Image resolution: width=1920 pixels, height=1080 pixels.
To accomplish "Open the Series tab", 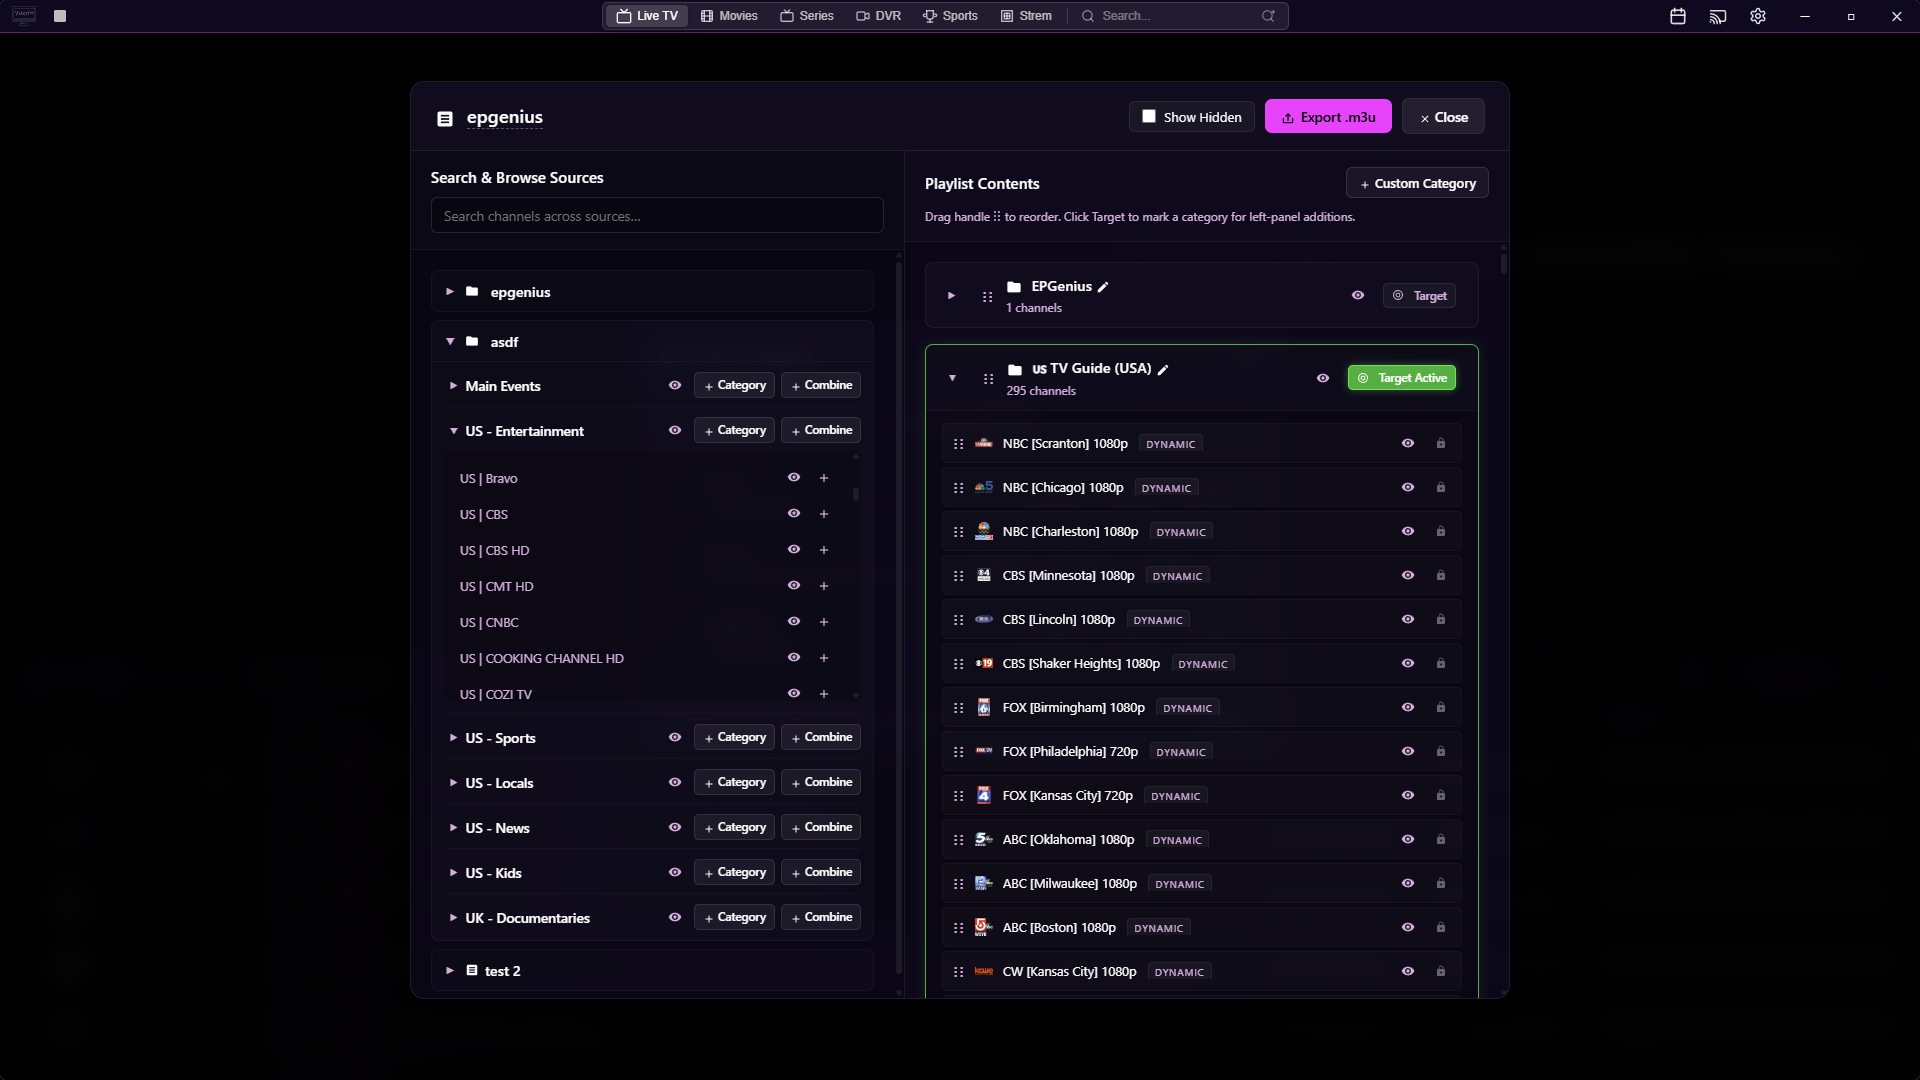I will click(807, 16).
